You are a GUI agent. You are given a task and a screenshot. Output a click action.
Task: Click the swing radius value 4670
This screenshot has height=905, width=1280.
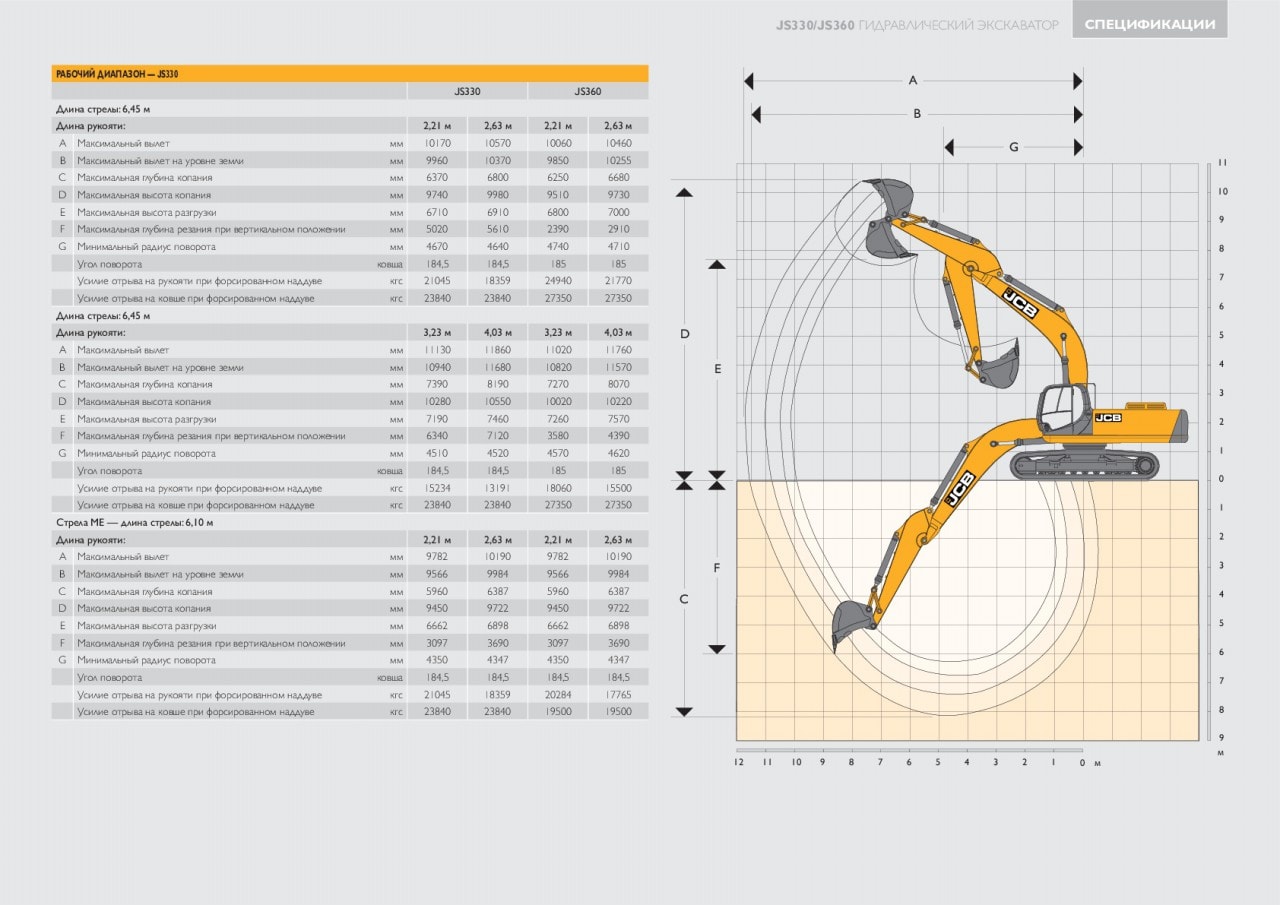(437, 246)
